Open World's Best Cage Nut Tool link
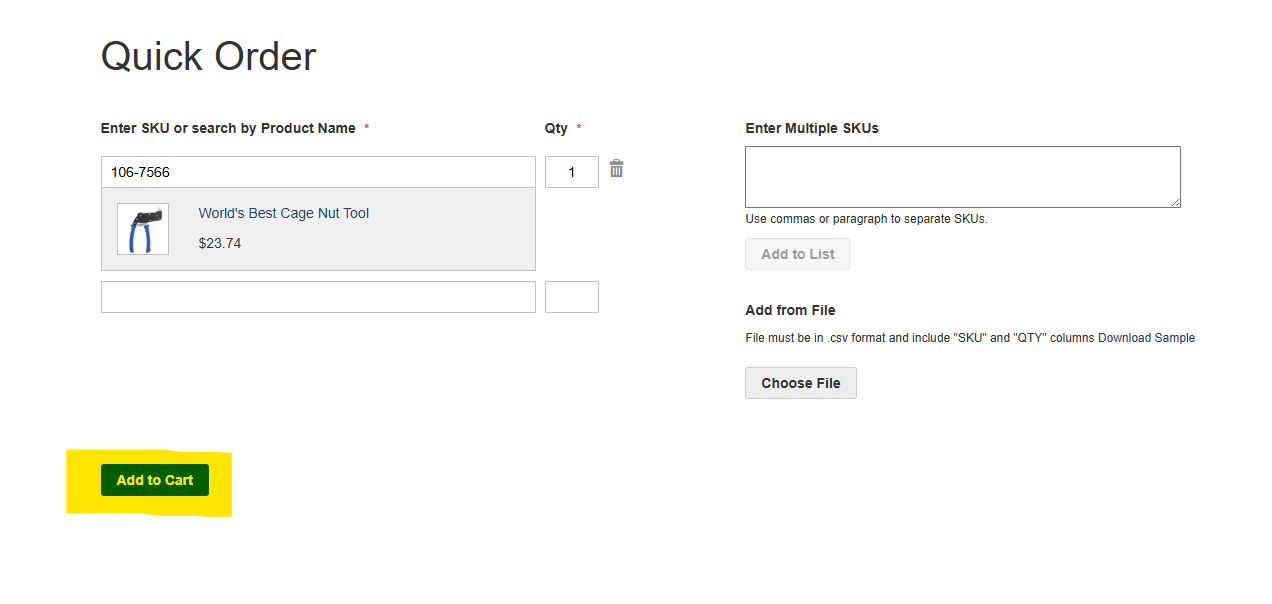 click(283, 213)
